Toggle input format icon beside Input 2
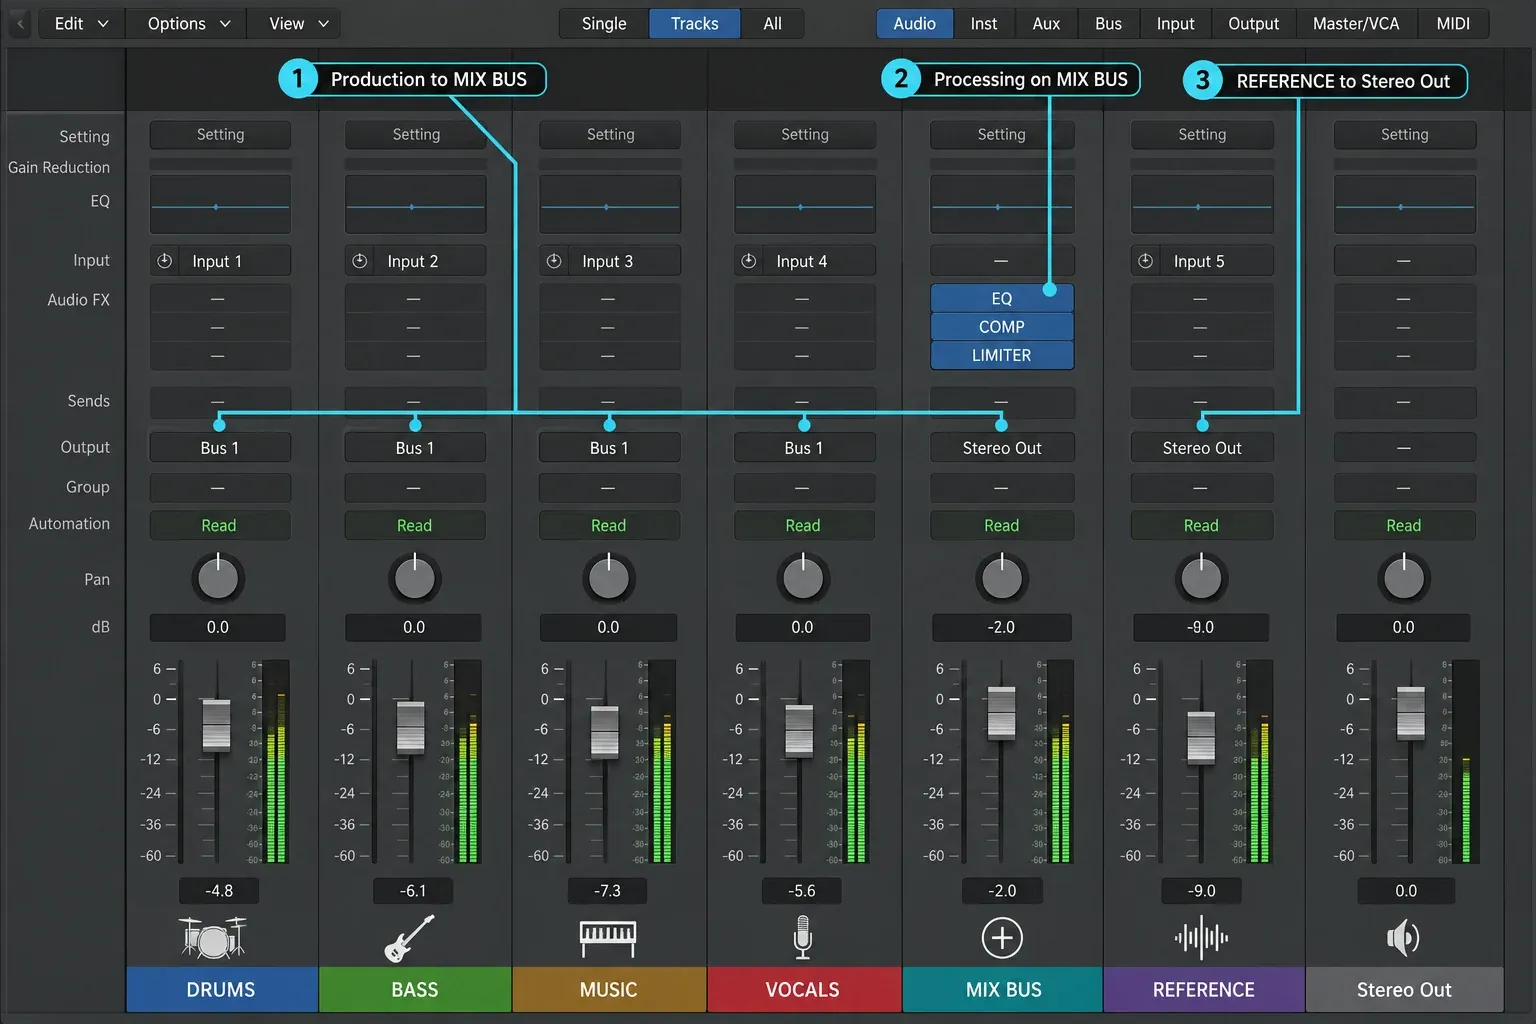Image resolution: width=1536 pixels, height=1024 pixels. [x=360, y=261]
